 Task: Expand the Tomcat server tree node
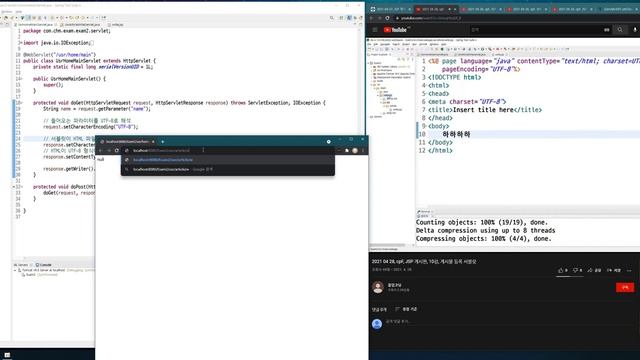click(15, 270)
